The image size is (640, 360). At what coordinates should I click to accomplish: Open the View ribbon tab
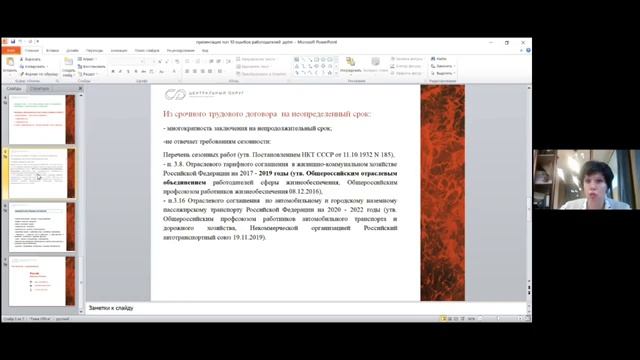(205, 51)
